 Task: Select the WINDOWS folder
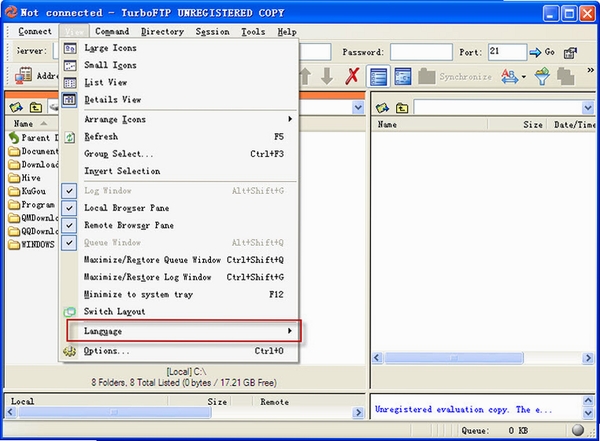pyautogui.click(x=31, y=244)
